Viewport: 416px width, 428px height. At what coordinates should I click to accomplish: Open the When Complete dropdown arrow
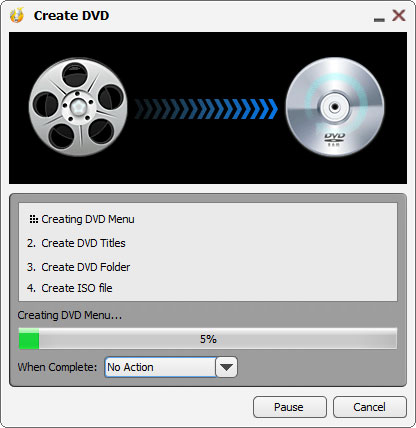(227, 367)
